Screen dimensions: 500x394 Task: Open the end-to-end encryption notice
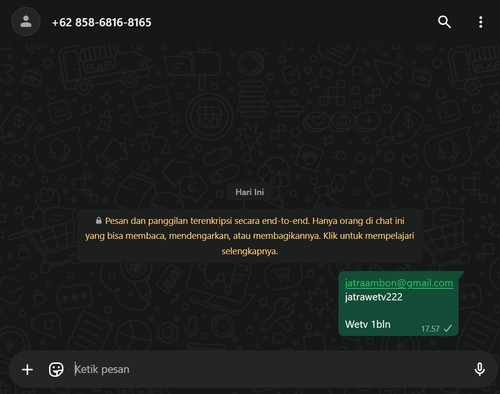250,236
